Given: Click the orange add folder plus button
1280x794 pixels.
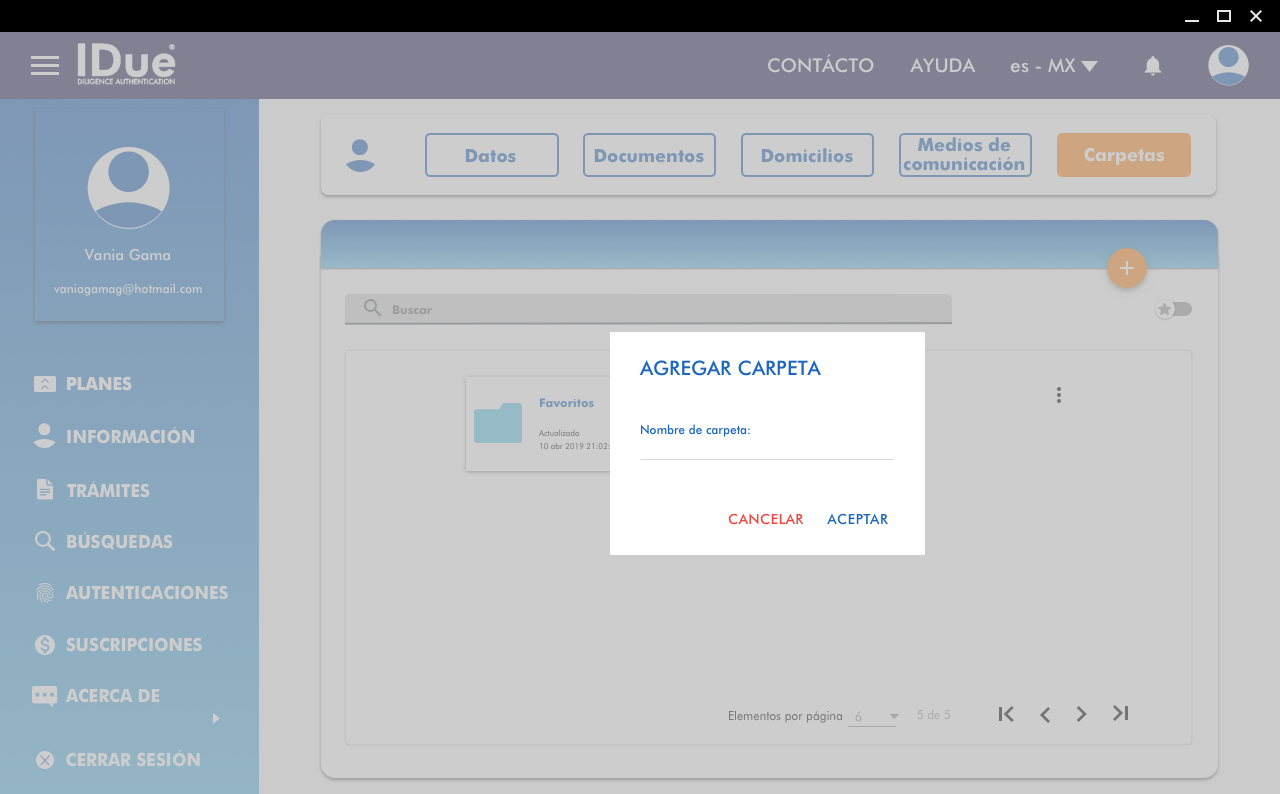Looking at the screenshot, I should [1126, 268].
